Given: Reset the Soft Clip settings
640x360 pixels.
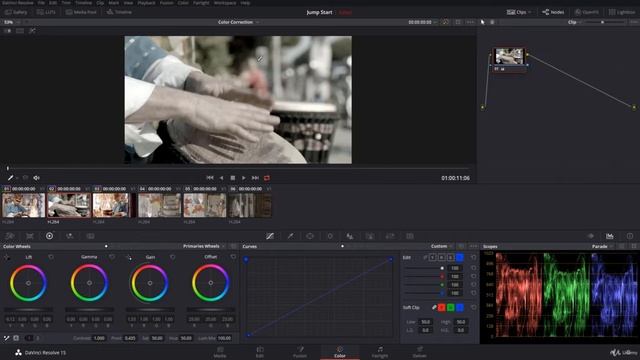Looking at the screenshot, I should click(473, 307).
